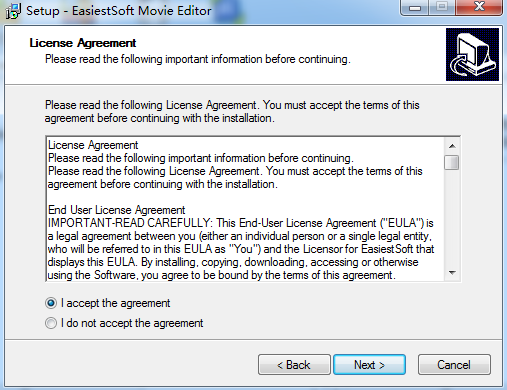Click the empty scrollbar track below the thumb
Image resolution: width=507 pixels, height=390 pixels.
pyautogui.click(x=452, y=218)
